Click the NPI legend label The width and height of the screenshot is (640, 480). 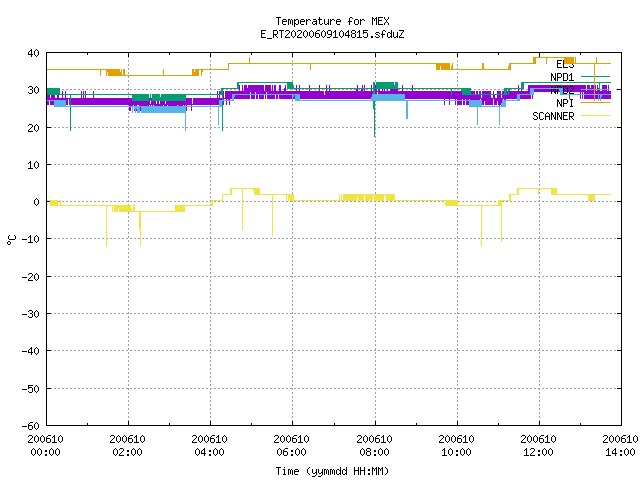pyautogui.click(x=565, y=103)
